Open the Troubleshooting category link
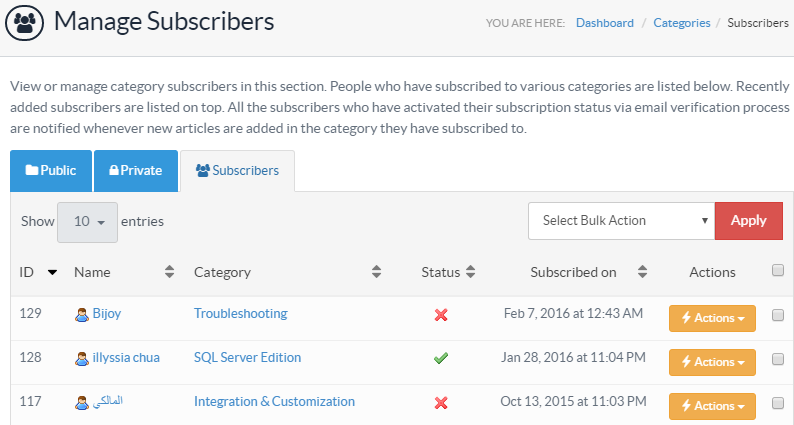The image size is (794, 425). (x=240, y=314)
